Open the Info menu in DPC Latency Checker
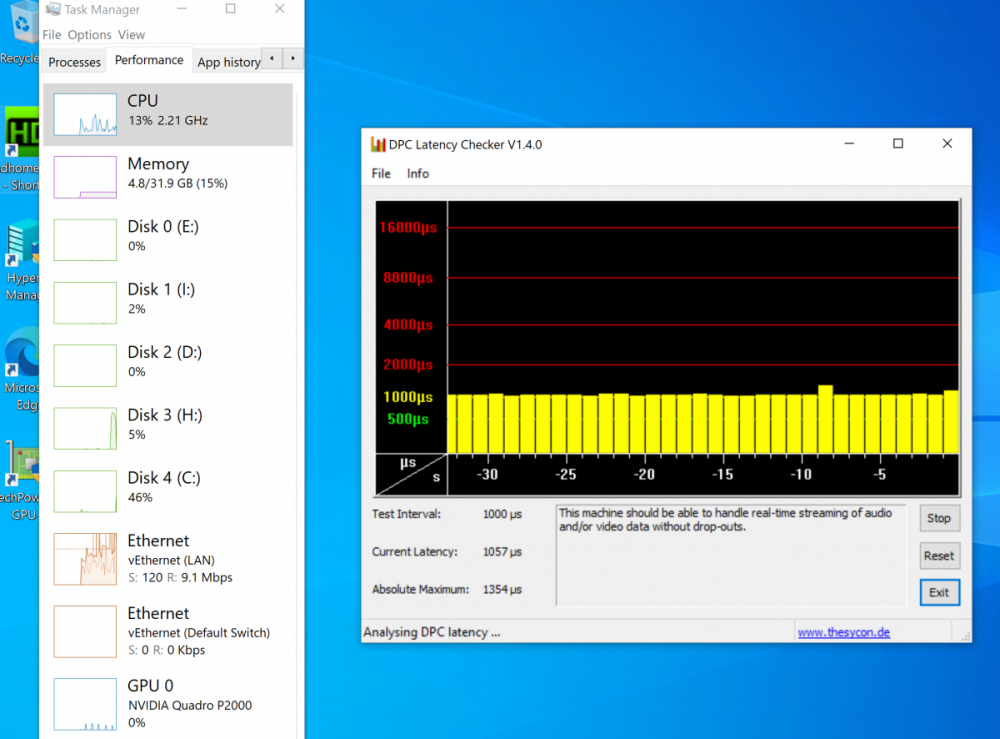1000x739 pixels. click(418, 173)
